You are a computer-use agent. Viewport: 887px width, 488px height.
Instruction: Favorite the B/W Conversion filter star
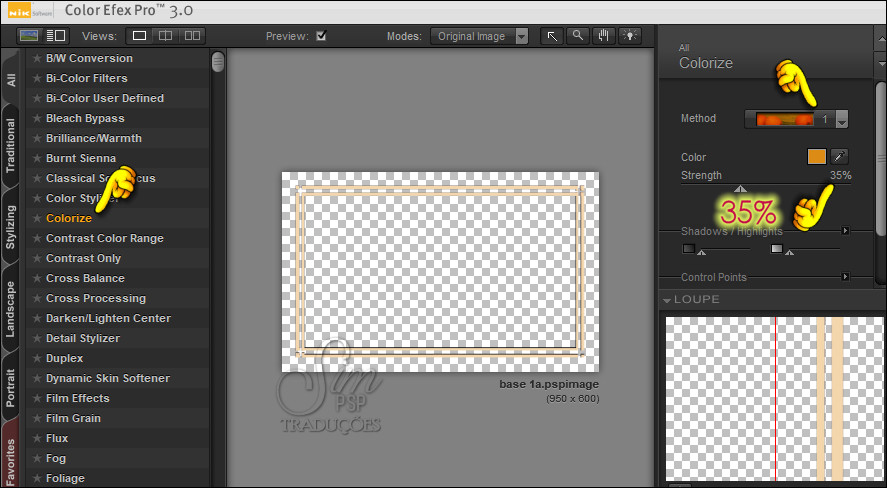point(37,58)
